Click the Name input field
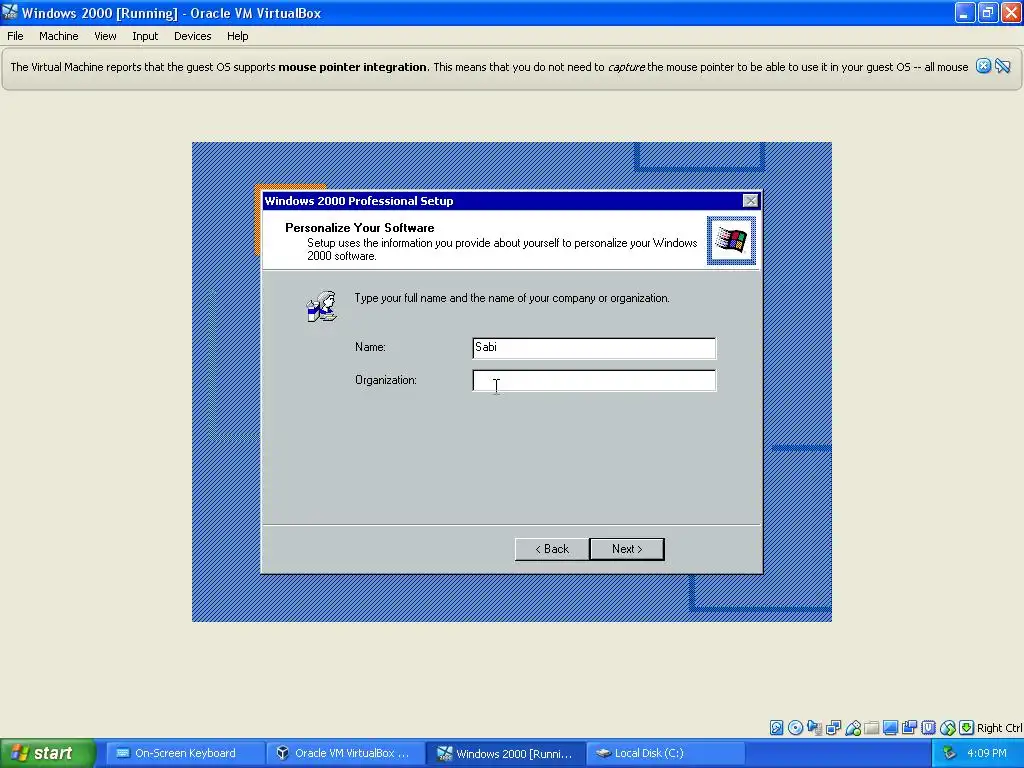 coord(594,347)
